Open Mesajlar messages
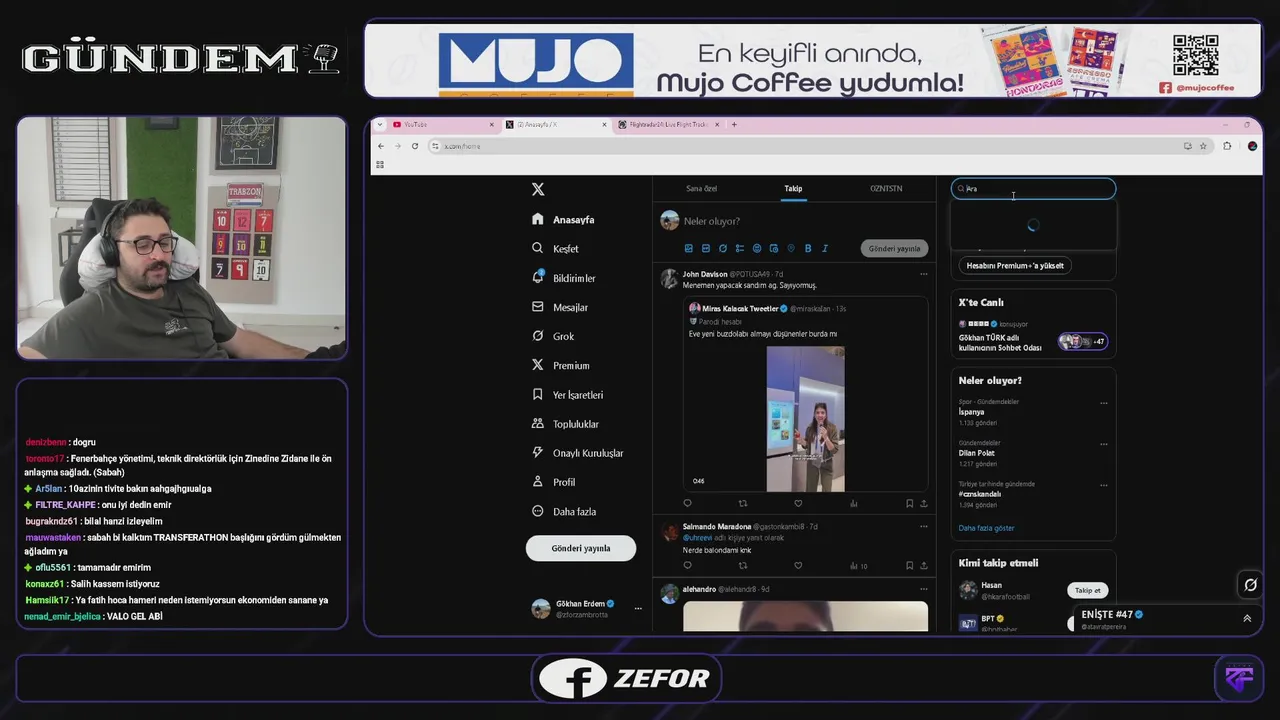The image size is (1280, 720). point(560,307)
